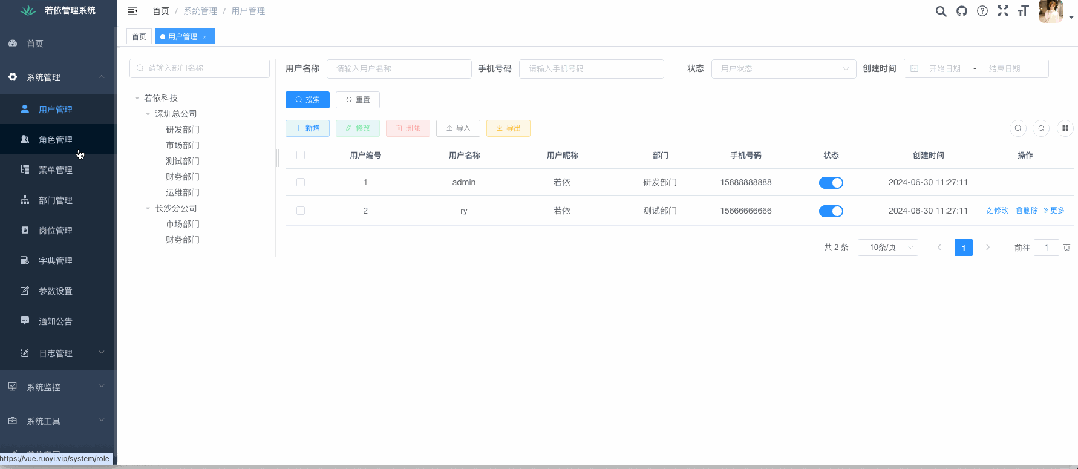Click the blue 搜索 search button

(x=307, y=100)
